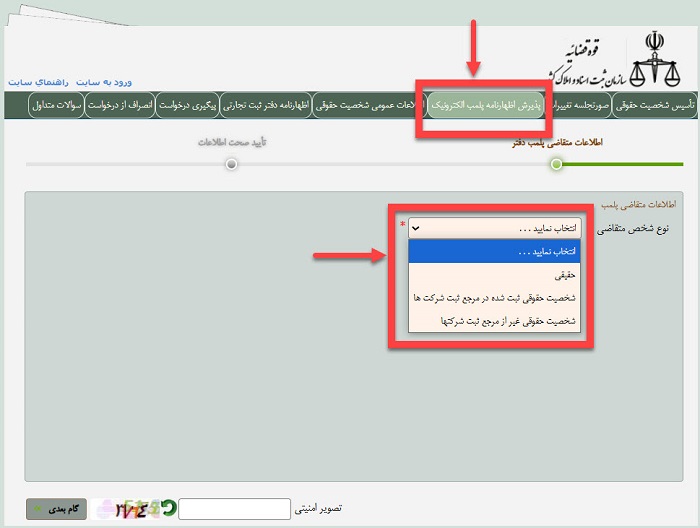Click the 'تصویر امنیتی' captcha text field

click(234, 509)
